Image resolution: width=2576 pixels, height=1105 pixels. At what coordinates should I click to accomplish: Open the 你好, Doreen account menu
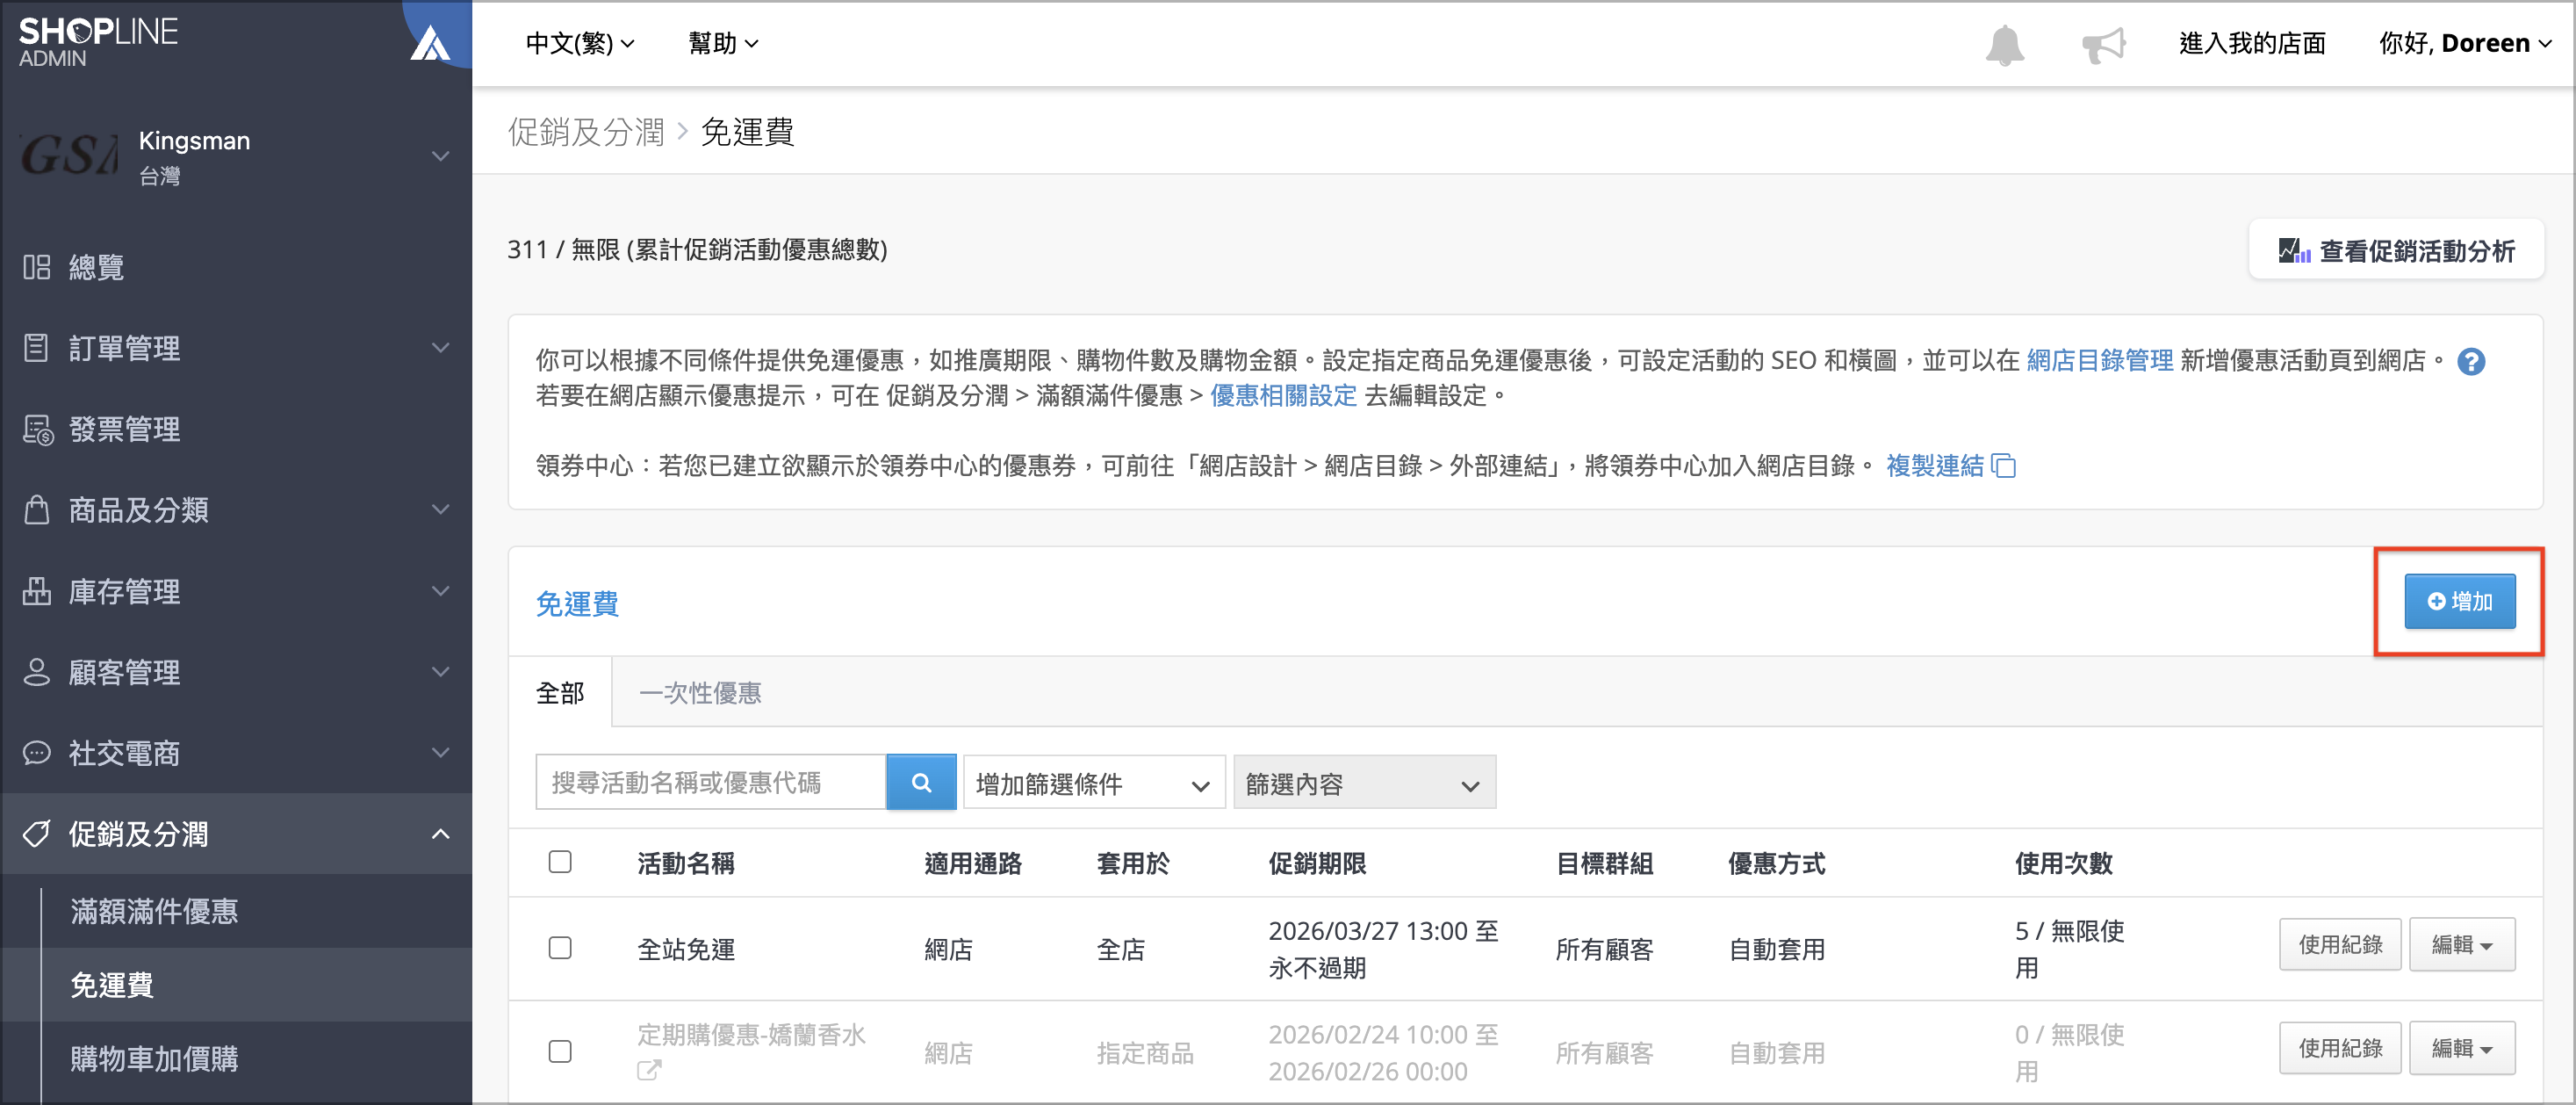pos(2465,43)
